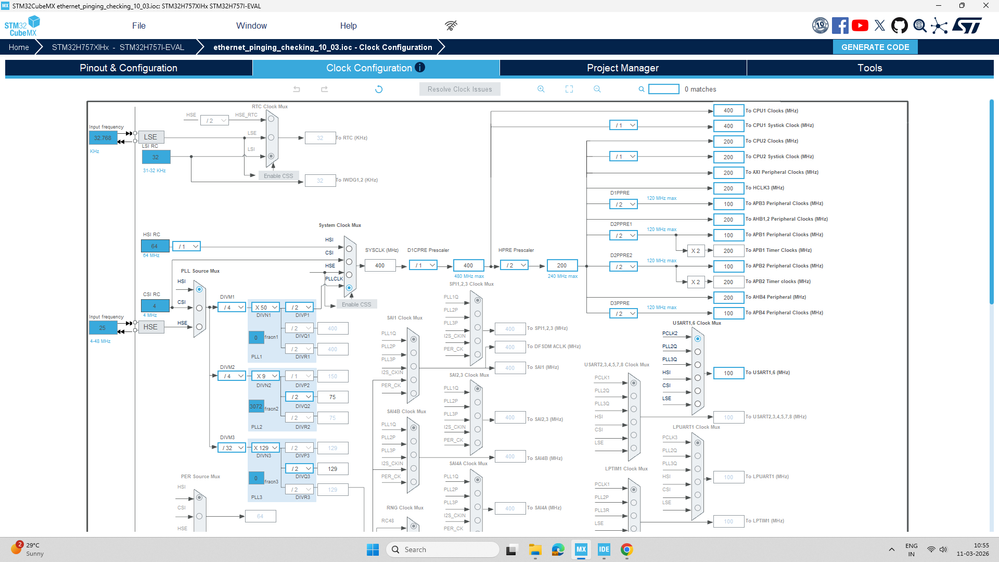Image resolution: width=999 pixels, height=562 pixels.
Task: Zoom in on the clock diagram
Action: click(x=541, y=89)
